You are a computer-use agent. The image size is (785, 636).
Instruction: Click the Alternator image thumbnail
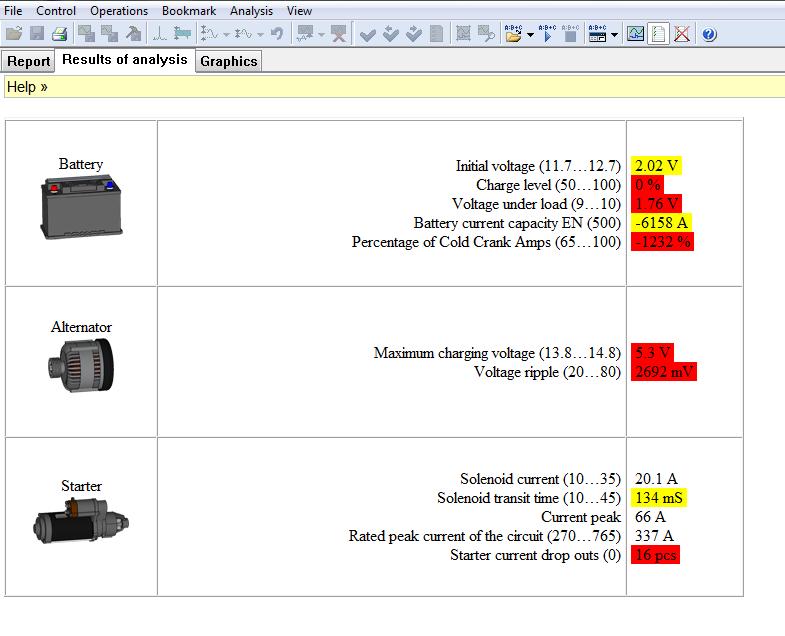(x=81, y=369)
